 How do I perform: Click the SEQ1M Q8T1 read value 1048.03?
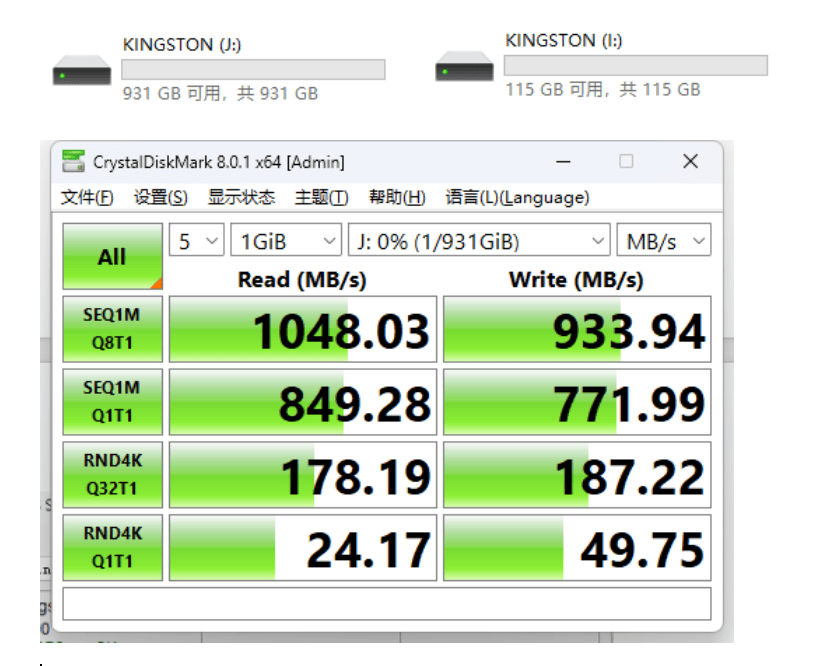[x=303, y=329]
